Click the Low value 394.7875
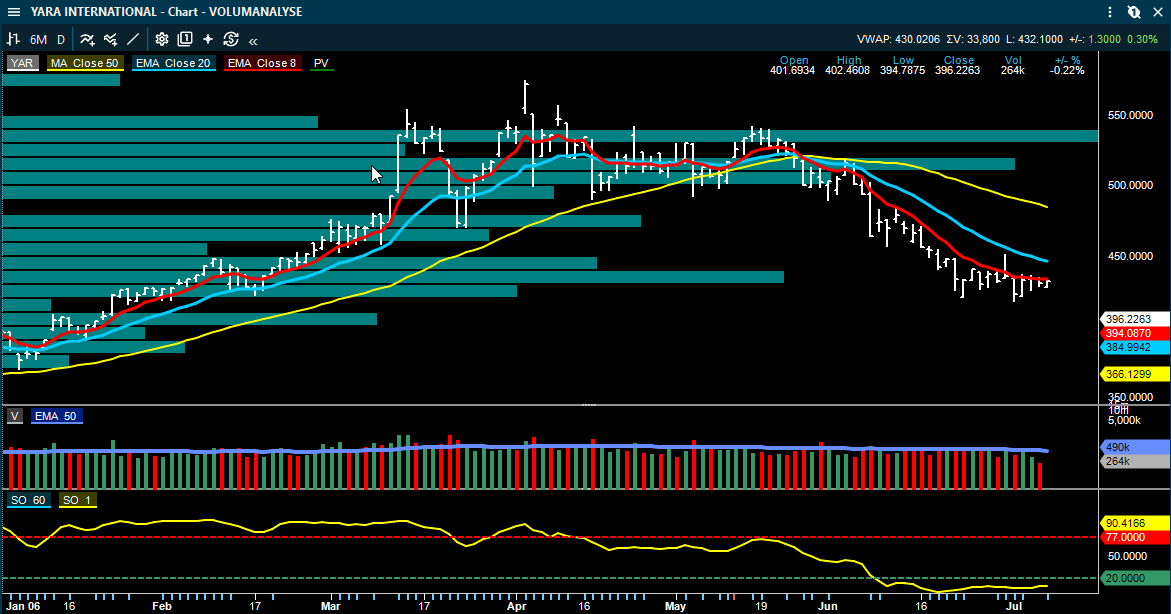Screen dimensions: 1171x614 coord(902,70)
